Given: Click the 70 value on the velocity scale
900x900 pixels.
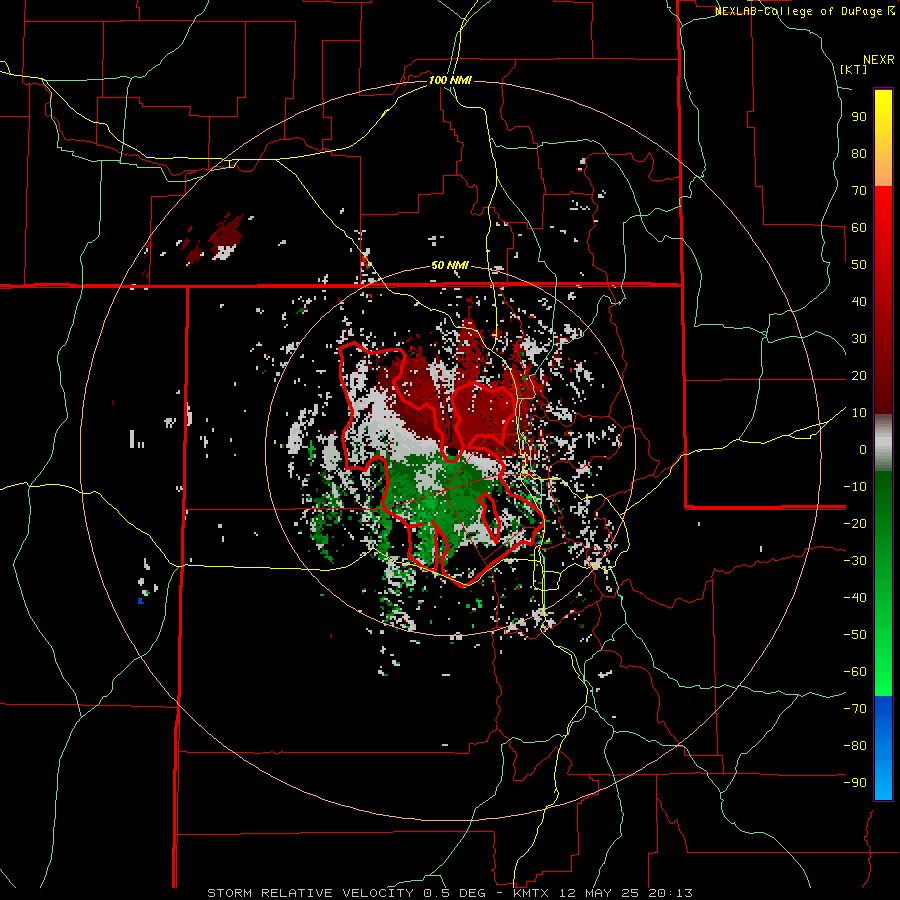Looking at the screenshot, I should coord(859,191).
